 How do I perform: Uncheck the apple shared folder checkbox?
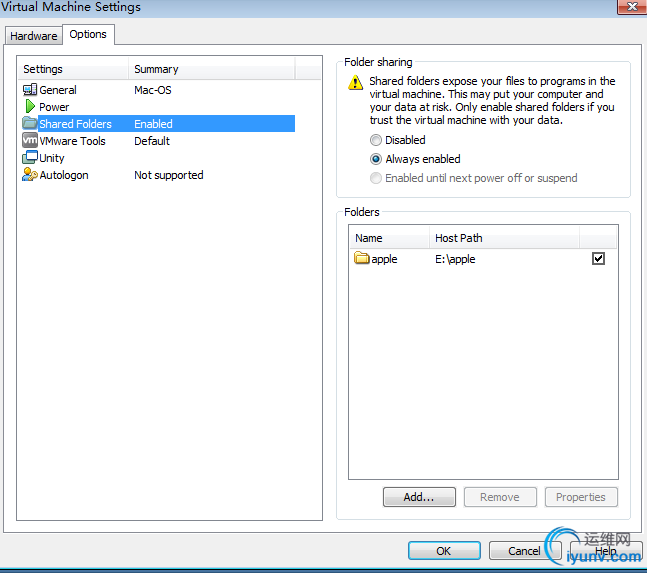point(598,259)
